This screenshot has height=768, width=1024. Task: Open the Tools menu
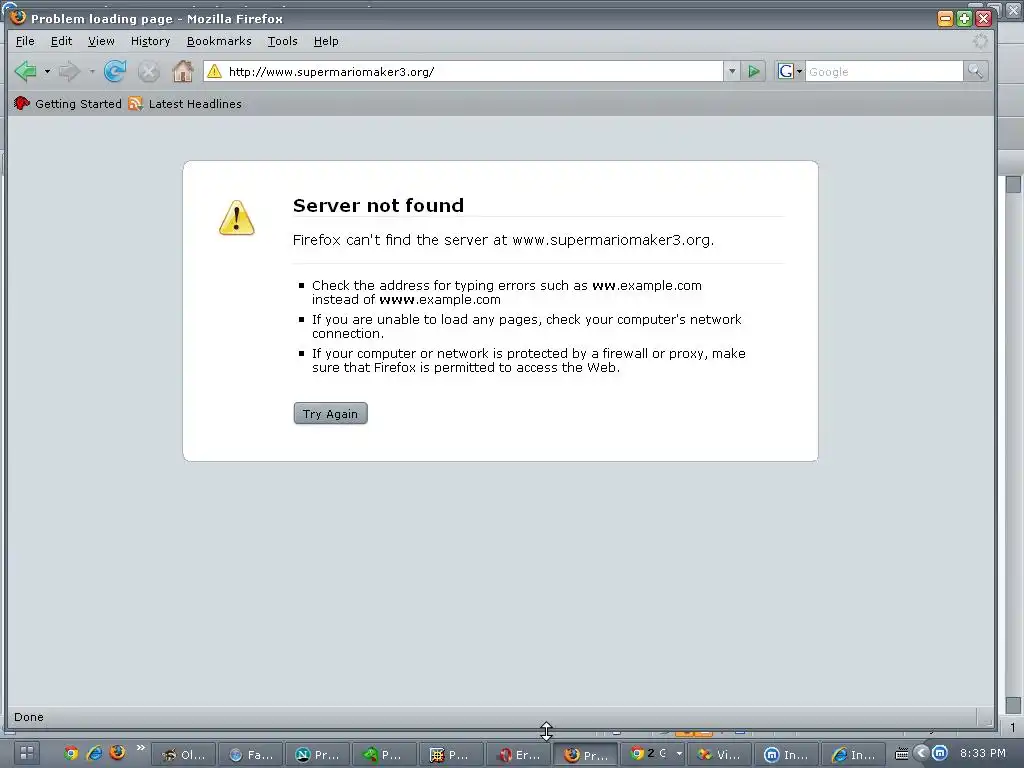point(282,41)
